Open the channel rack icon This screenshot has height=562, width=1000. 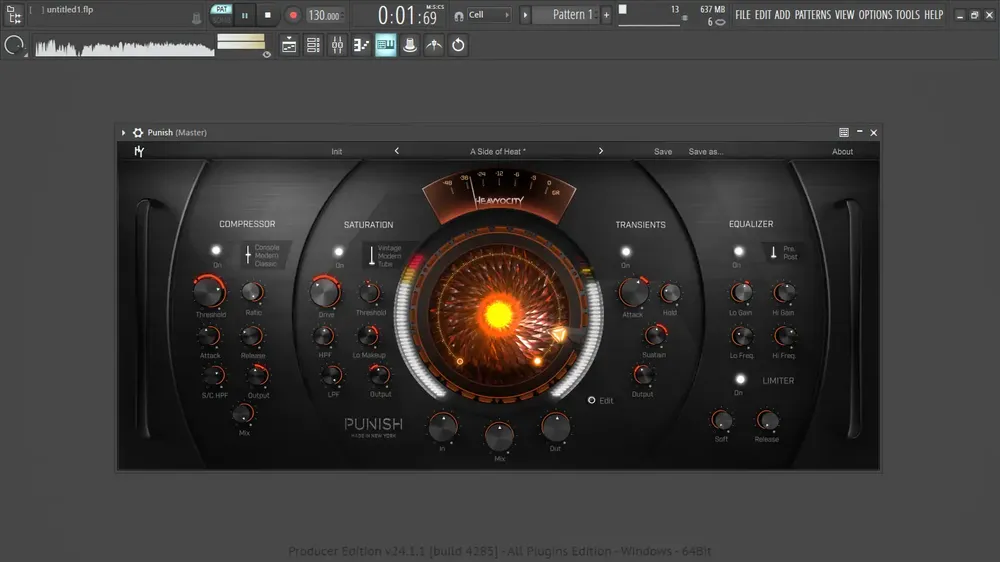[x=313, y=45]
